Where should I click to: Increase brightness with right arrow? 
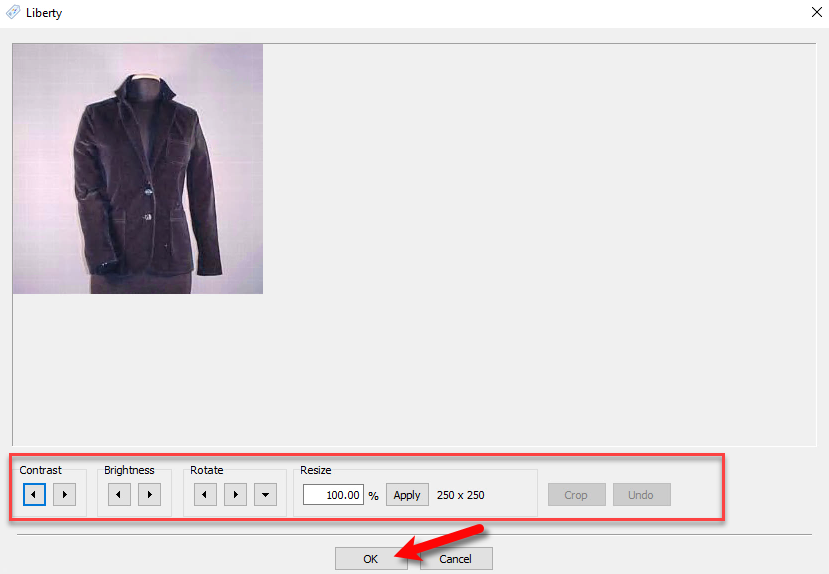150,495
